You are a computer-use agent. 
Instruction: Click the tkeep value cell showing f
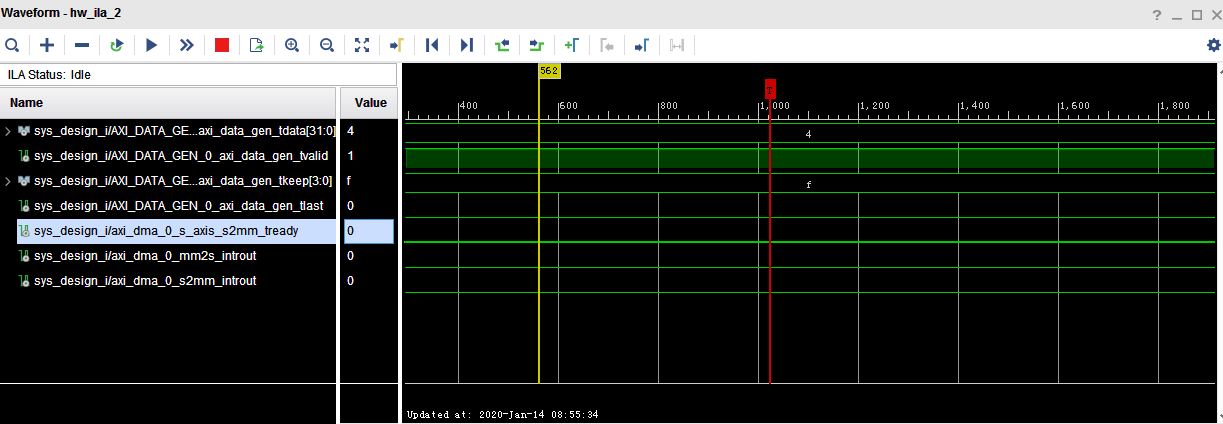(369, 181)
